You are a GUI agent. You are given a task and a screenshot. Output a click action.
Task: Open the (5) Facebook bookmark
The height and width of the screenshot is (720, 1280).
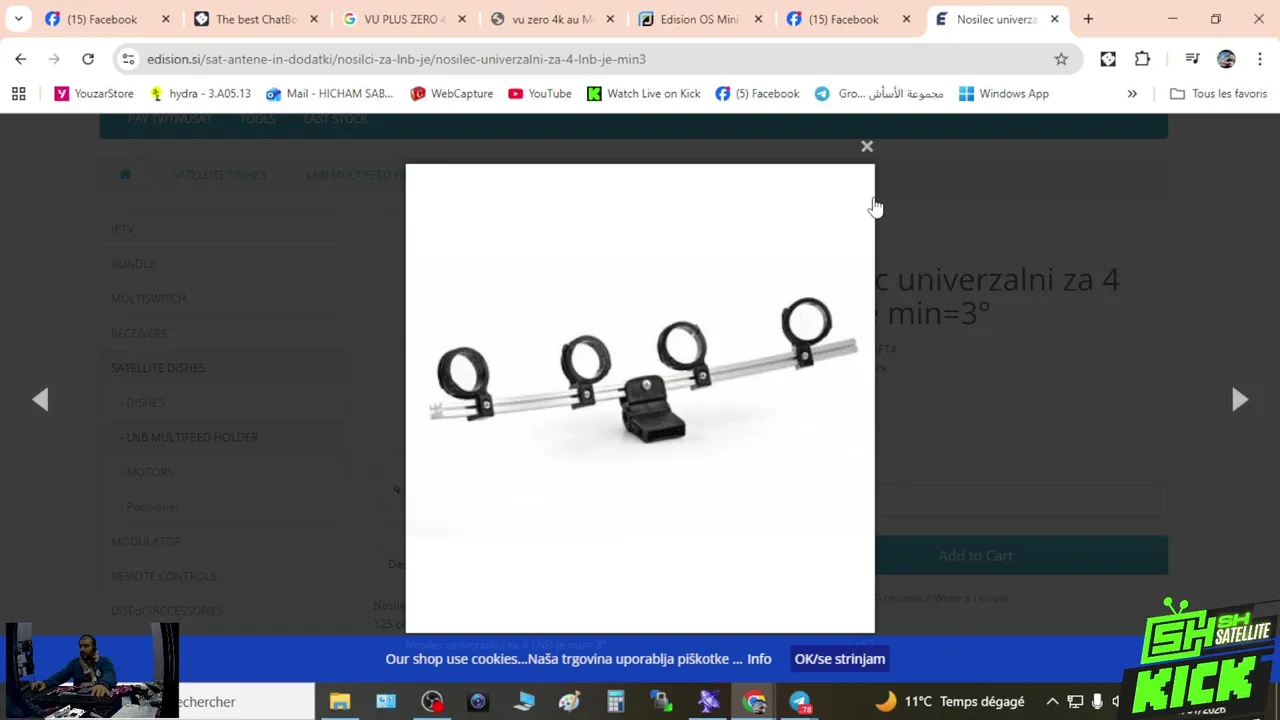(x=757, y=94)
